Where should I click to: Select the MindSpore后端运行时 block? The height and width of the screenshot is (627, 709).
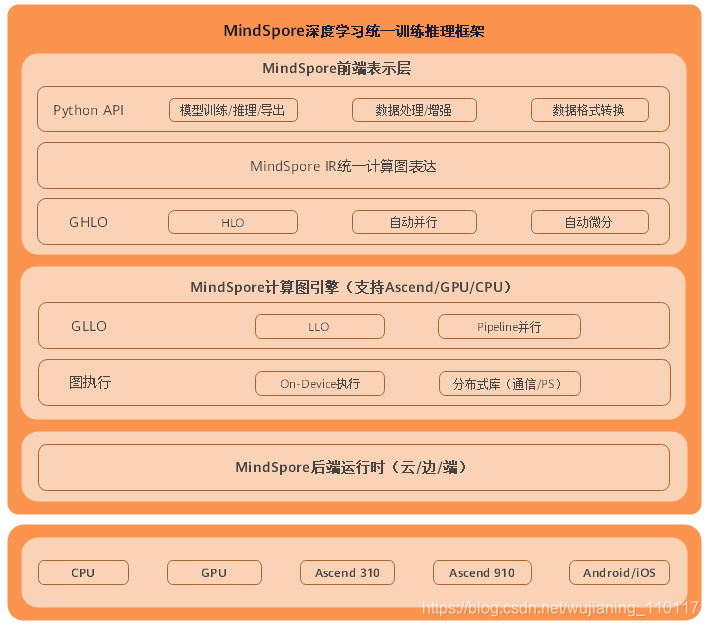(354, 467)
